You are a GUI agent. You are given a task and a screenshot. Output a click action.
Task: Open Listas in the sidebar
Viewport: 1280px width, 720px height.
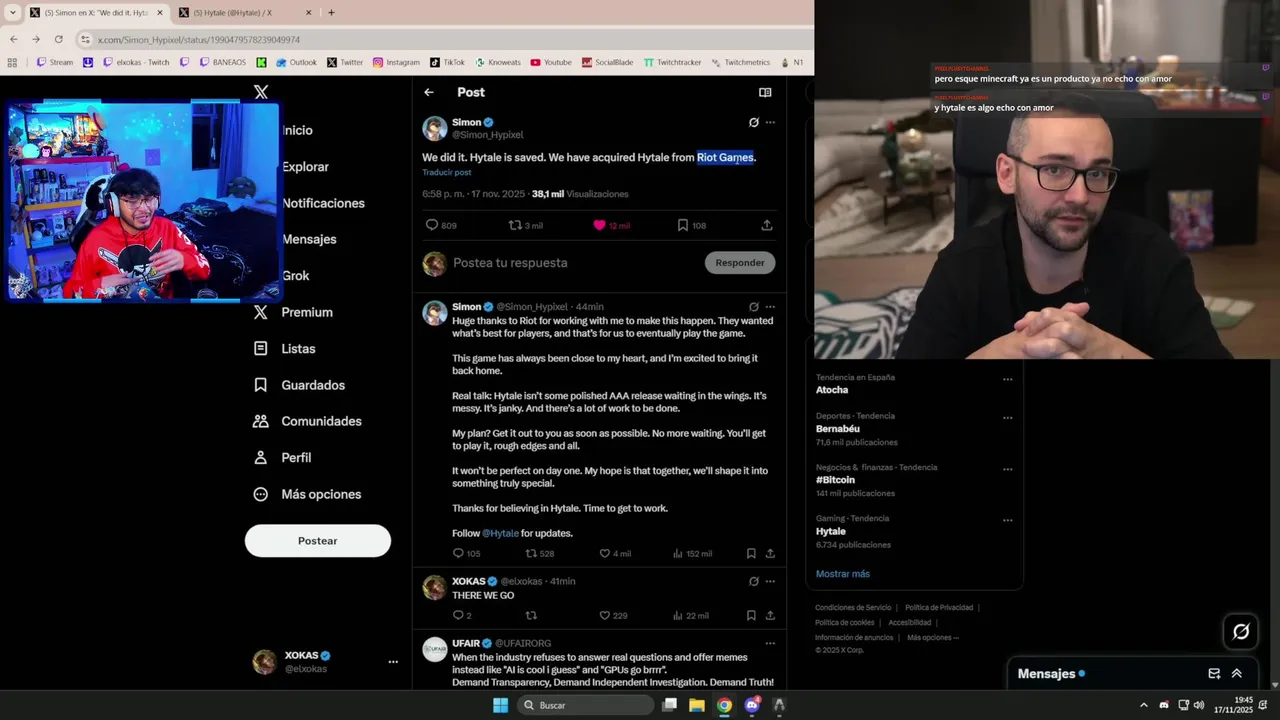[x=285, y=349]
